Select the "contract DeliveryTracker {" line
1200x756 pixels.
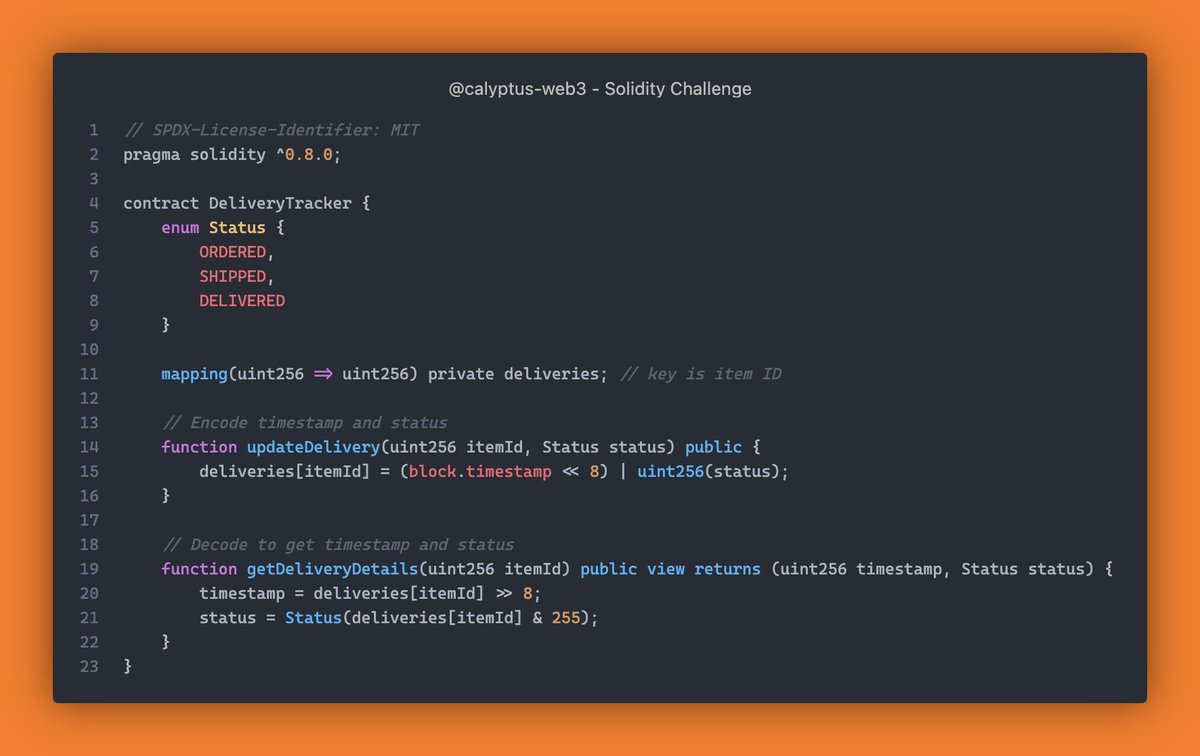pos(247,203)
